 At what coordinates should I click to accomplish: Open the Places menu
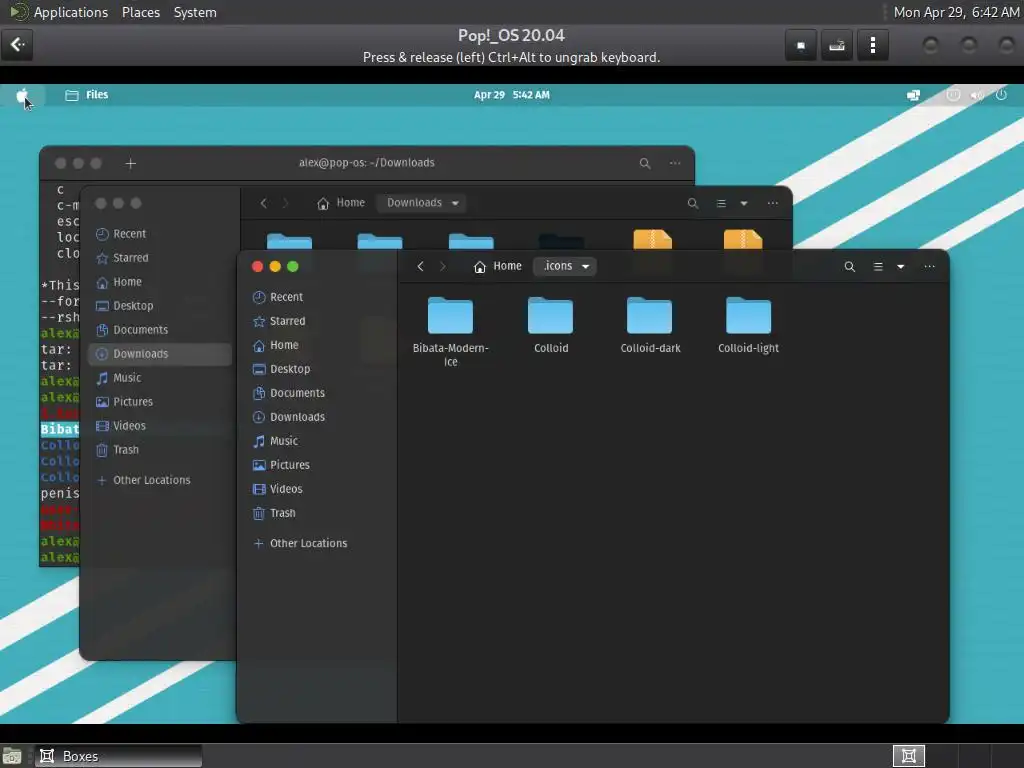(140, 12)
